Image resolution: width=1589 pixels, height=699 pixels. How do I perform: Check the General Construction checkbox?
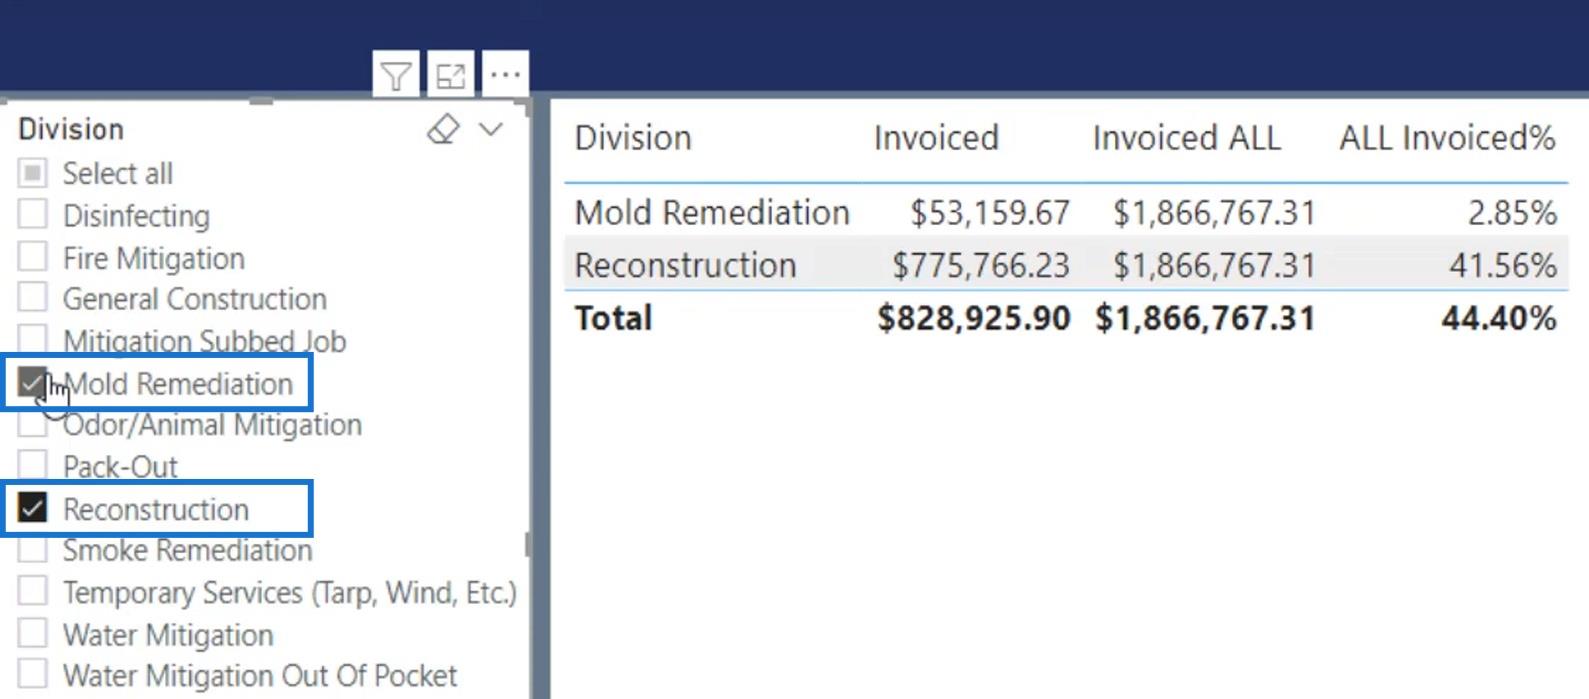[x=32, y=298]
